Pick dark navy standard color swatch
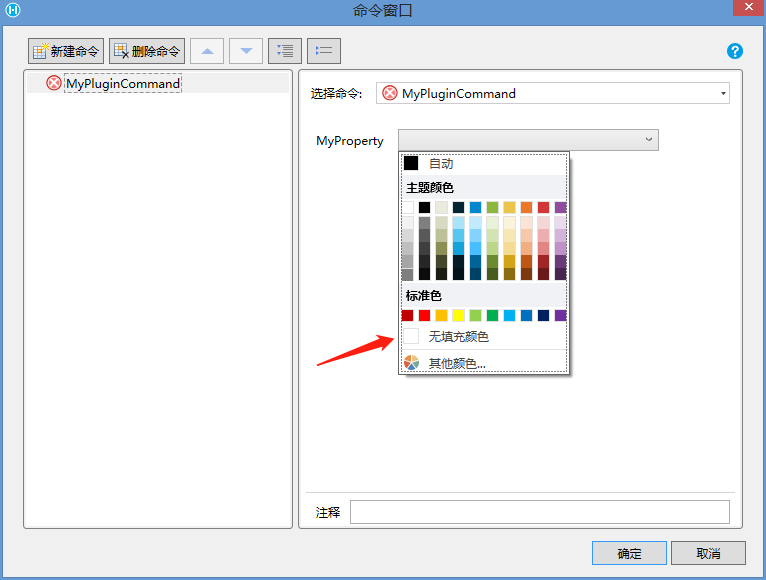Viewport: 766px width, 580px height. (543, 316)
